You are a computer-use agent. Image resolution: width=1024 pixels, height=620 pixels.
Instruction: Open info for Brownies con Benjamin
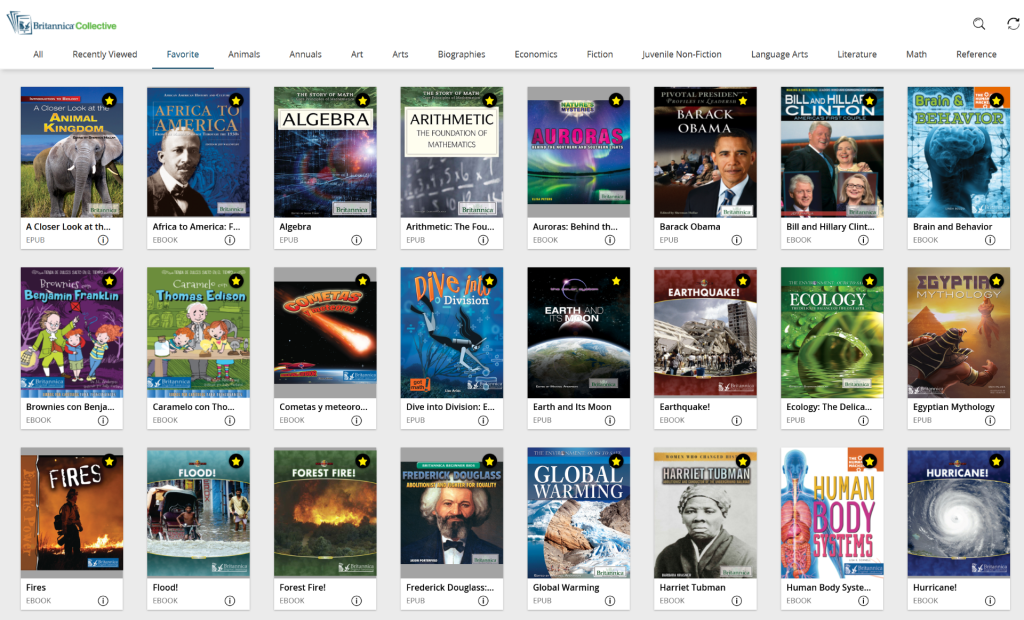[x=103, y=420]
